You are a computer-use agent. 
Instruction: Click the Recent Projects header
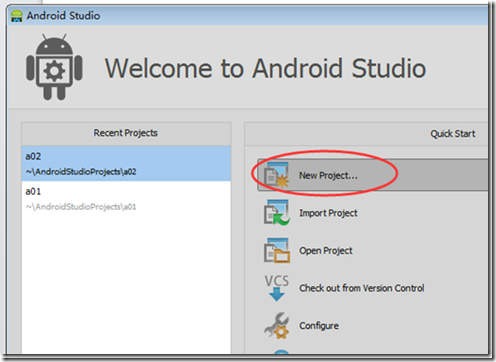point(126,133)
